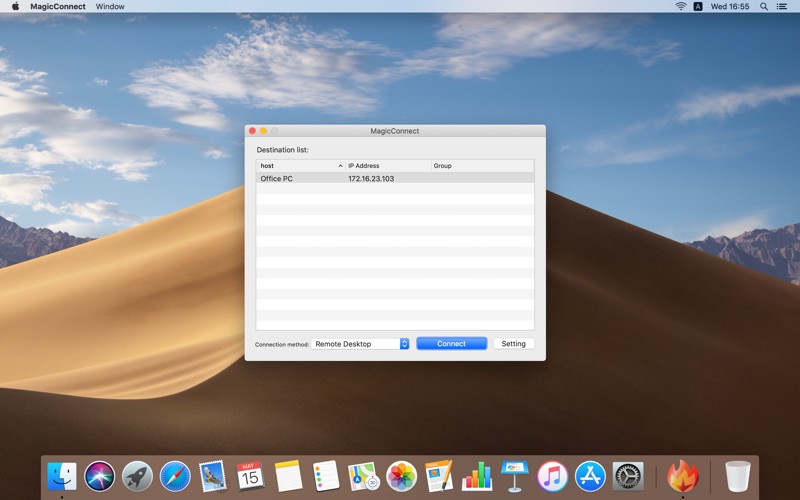Open Siri from the Dock
This screenshot has width=800, height=500.
pyautogui.click(x=99, y=477)
